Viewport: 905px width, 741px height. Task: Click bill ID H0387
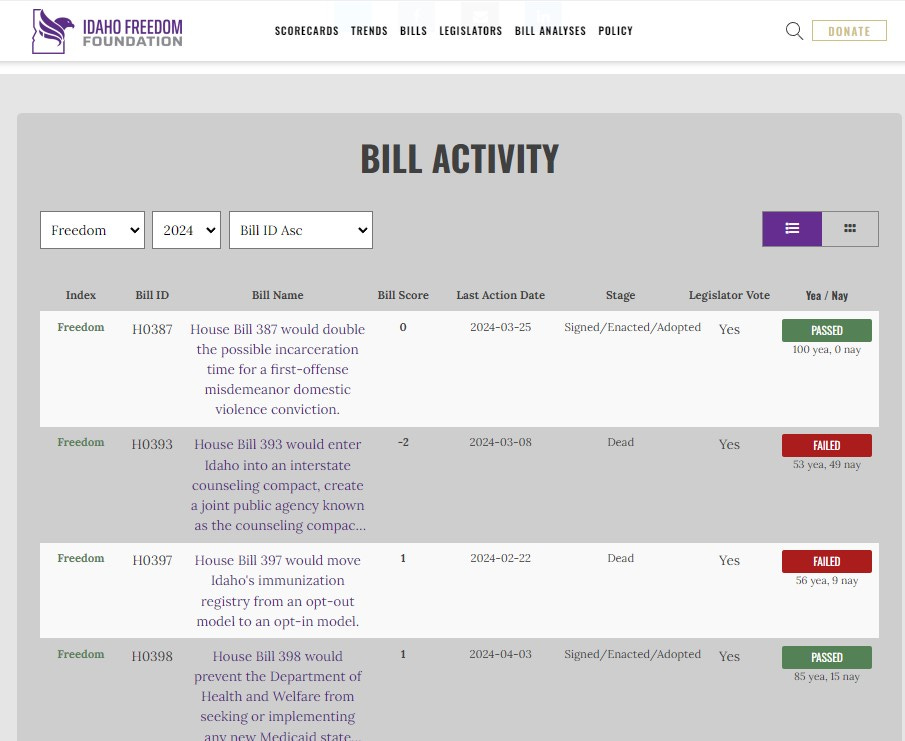[152, 329]
